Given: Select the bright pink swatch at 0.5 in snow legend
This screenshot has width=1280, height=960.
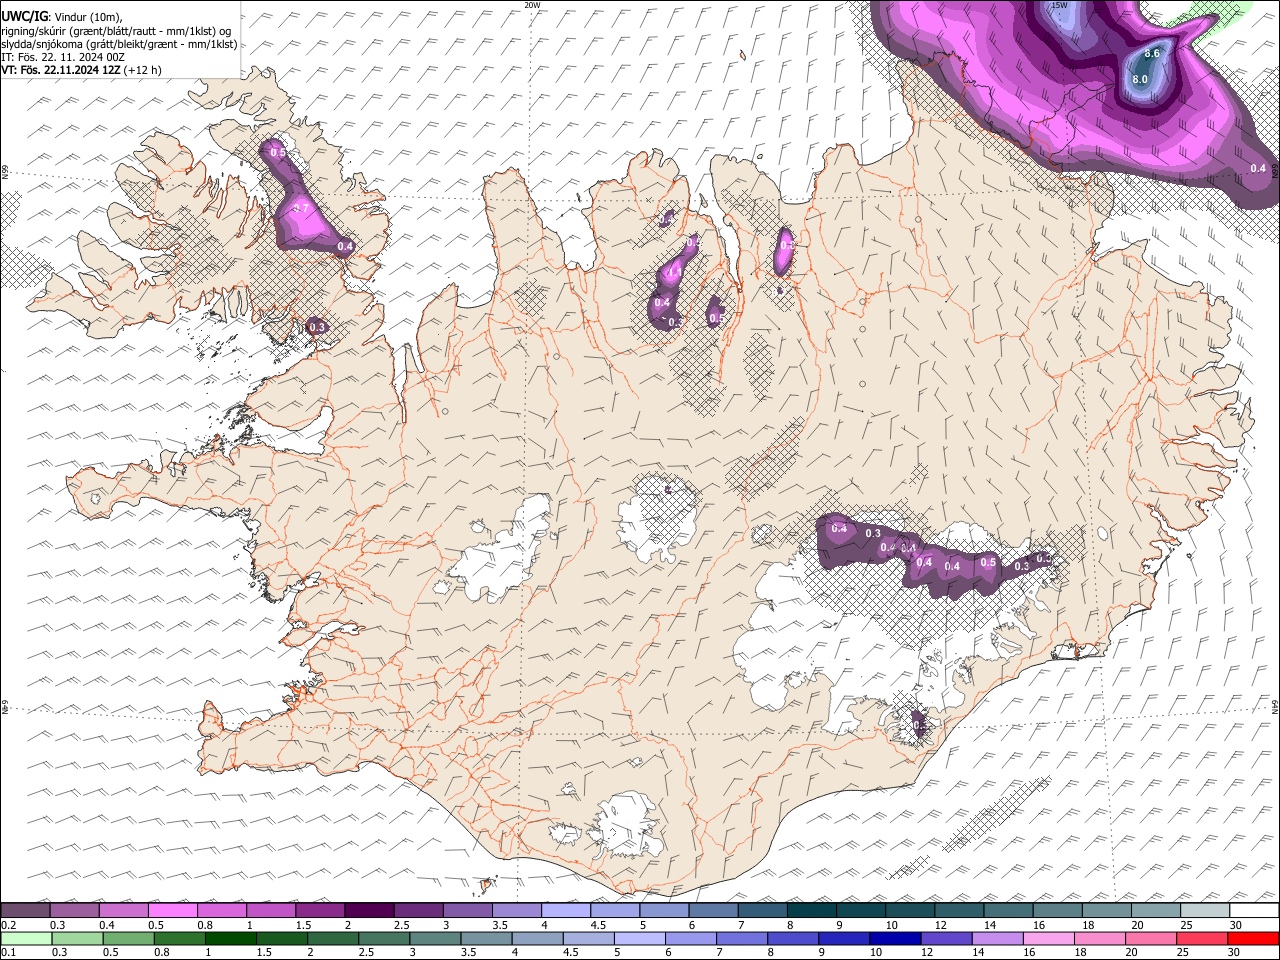Looking at the screenshot, I should click(172, 911).
